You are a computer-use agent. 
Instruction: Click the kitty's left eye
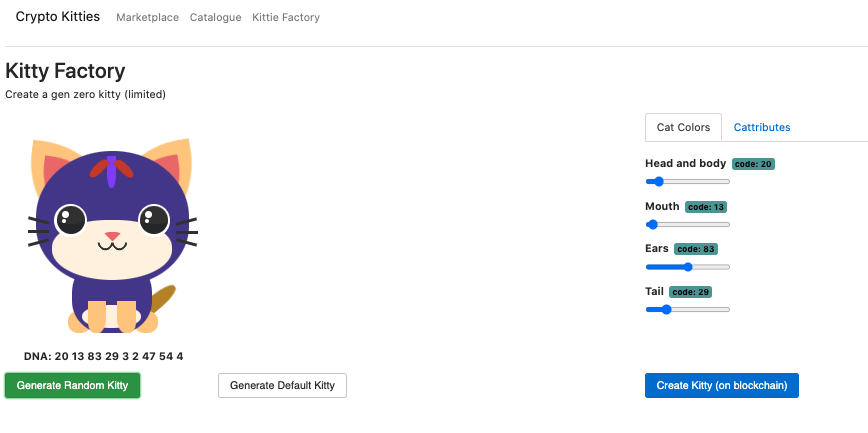click(71, 220)
